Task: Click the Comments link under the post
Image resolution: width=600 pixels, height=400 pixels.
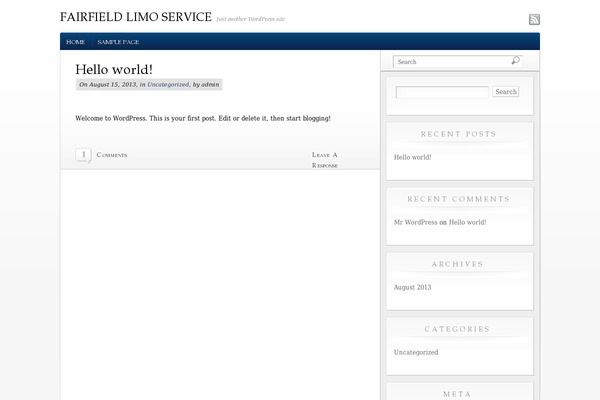Action: 112,155
